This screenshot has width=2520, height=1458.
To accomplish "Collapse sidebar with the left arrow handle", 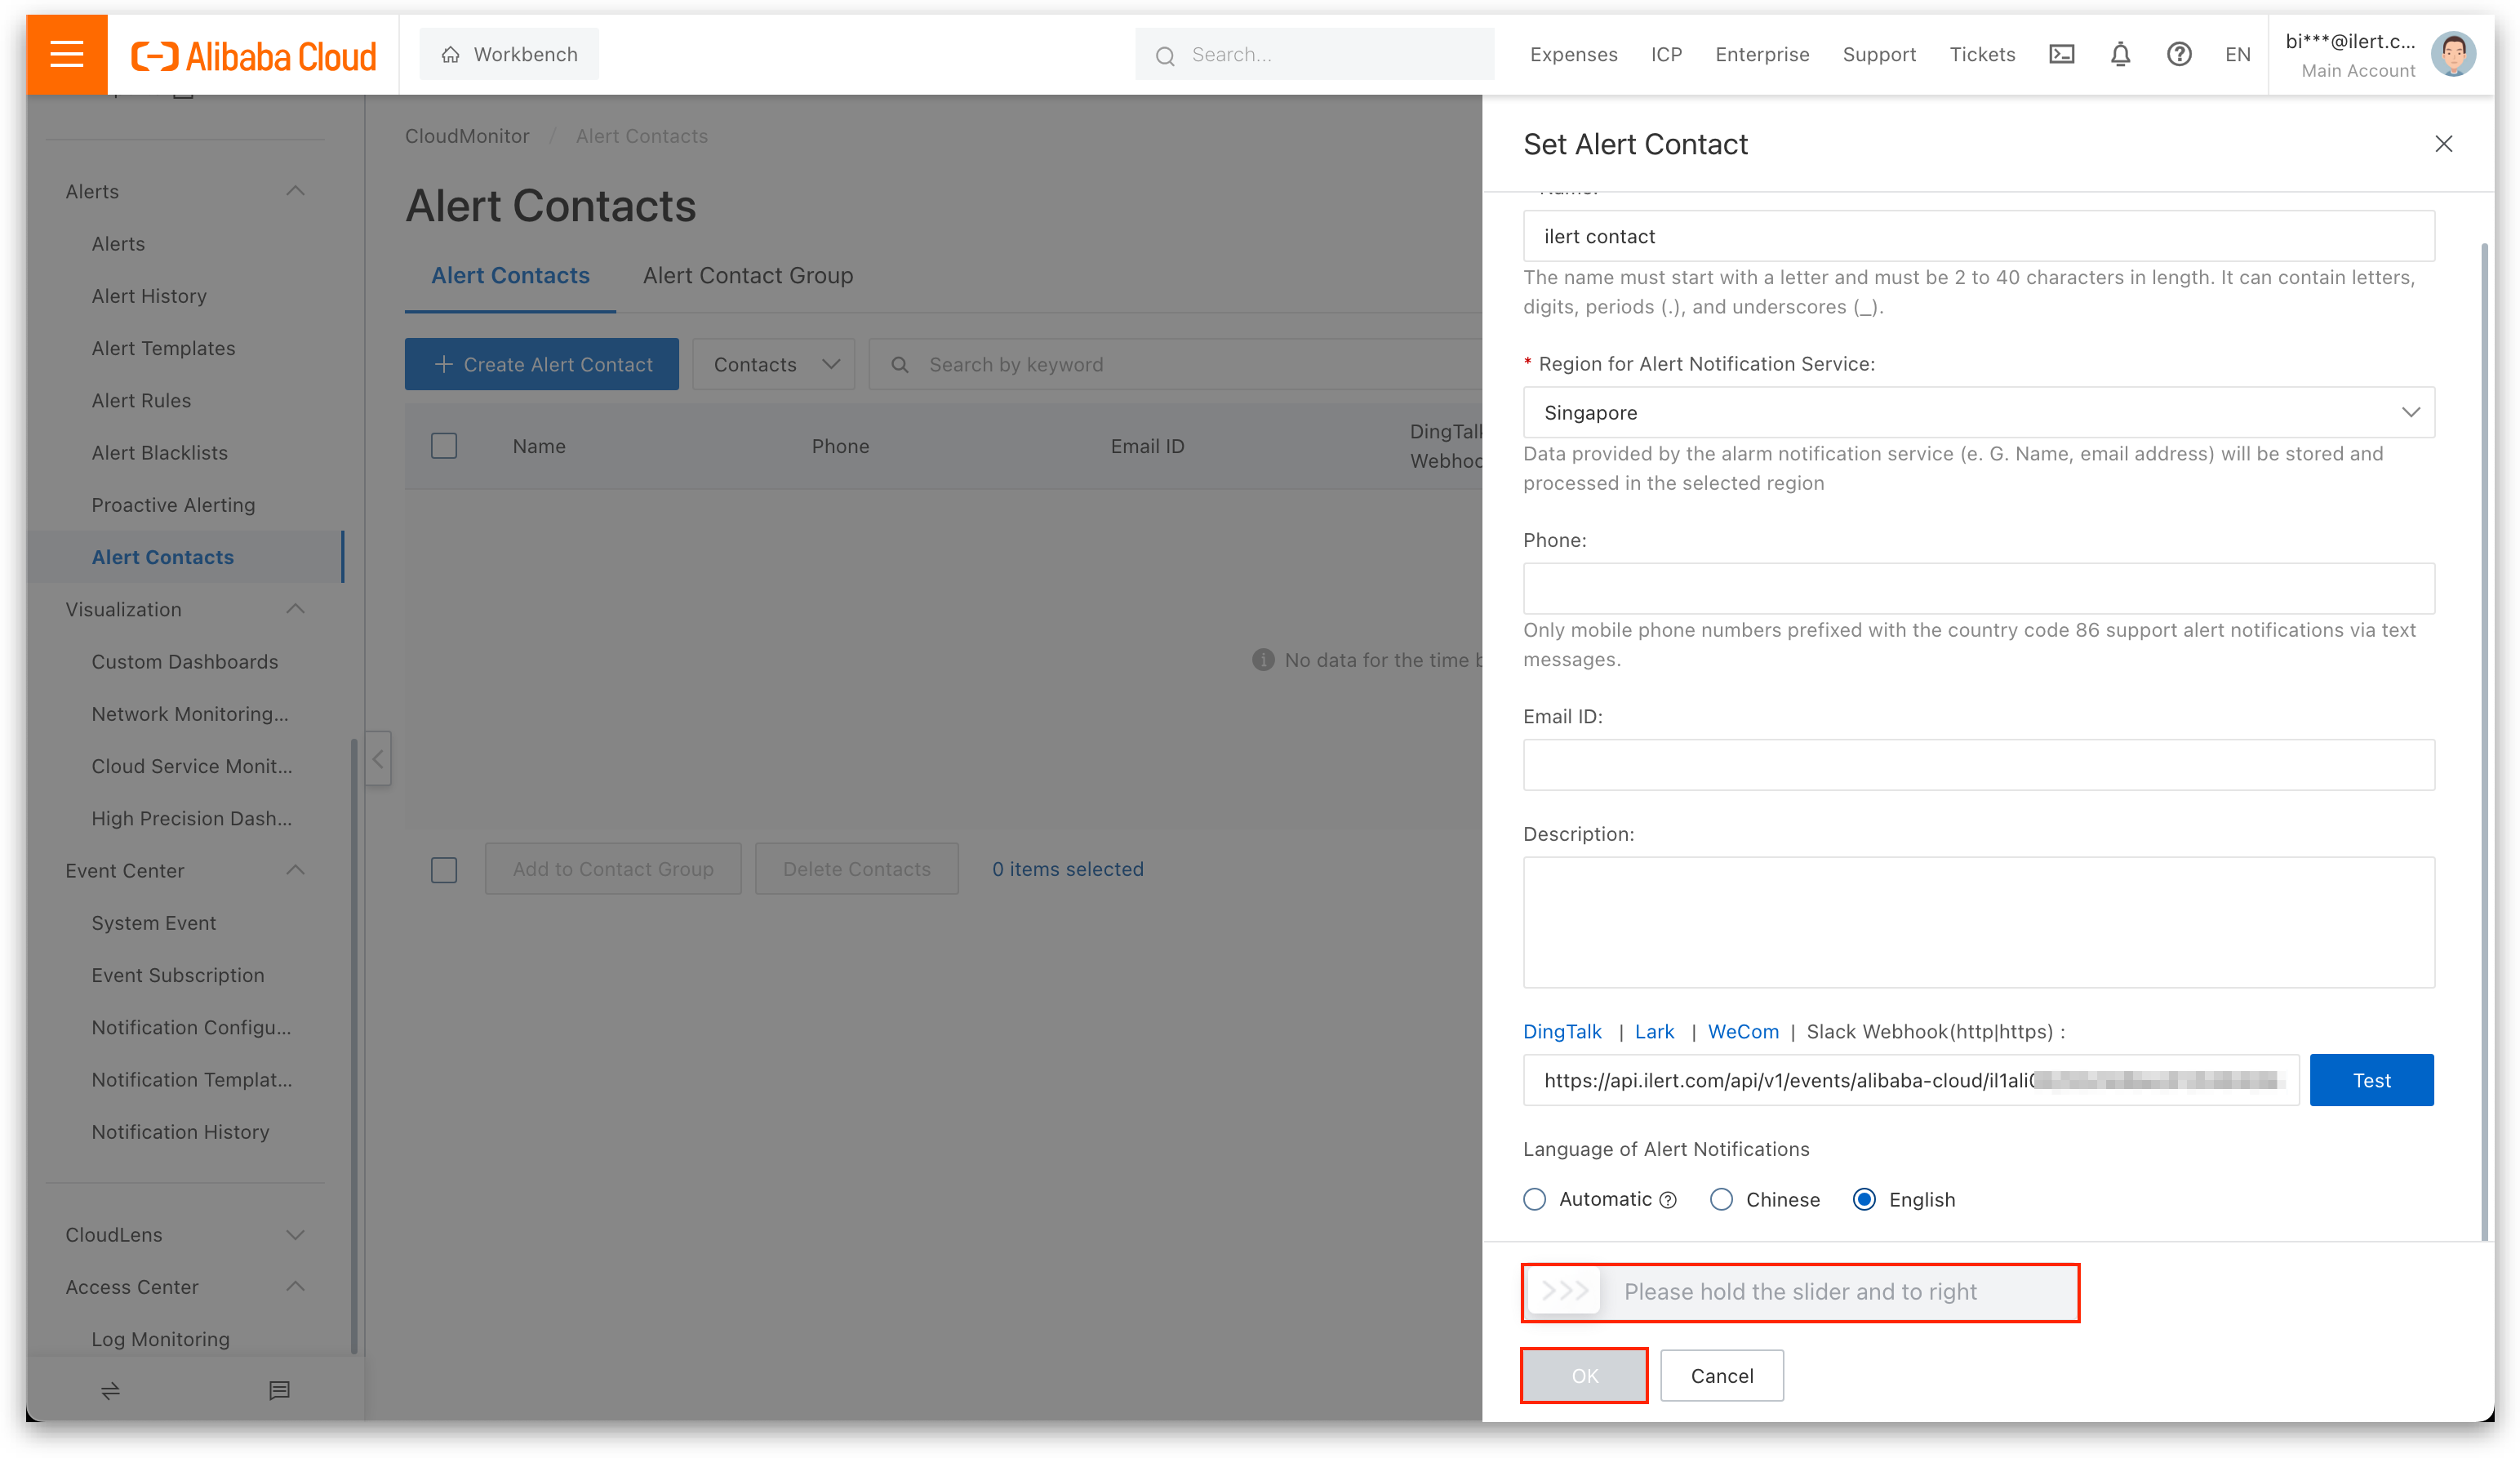I will click(x=378, y=759).
